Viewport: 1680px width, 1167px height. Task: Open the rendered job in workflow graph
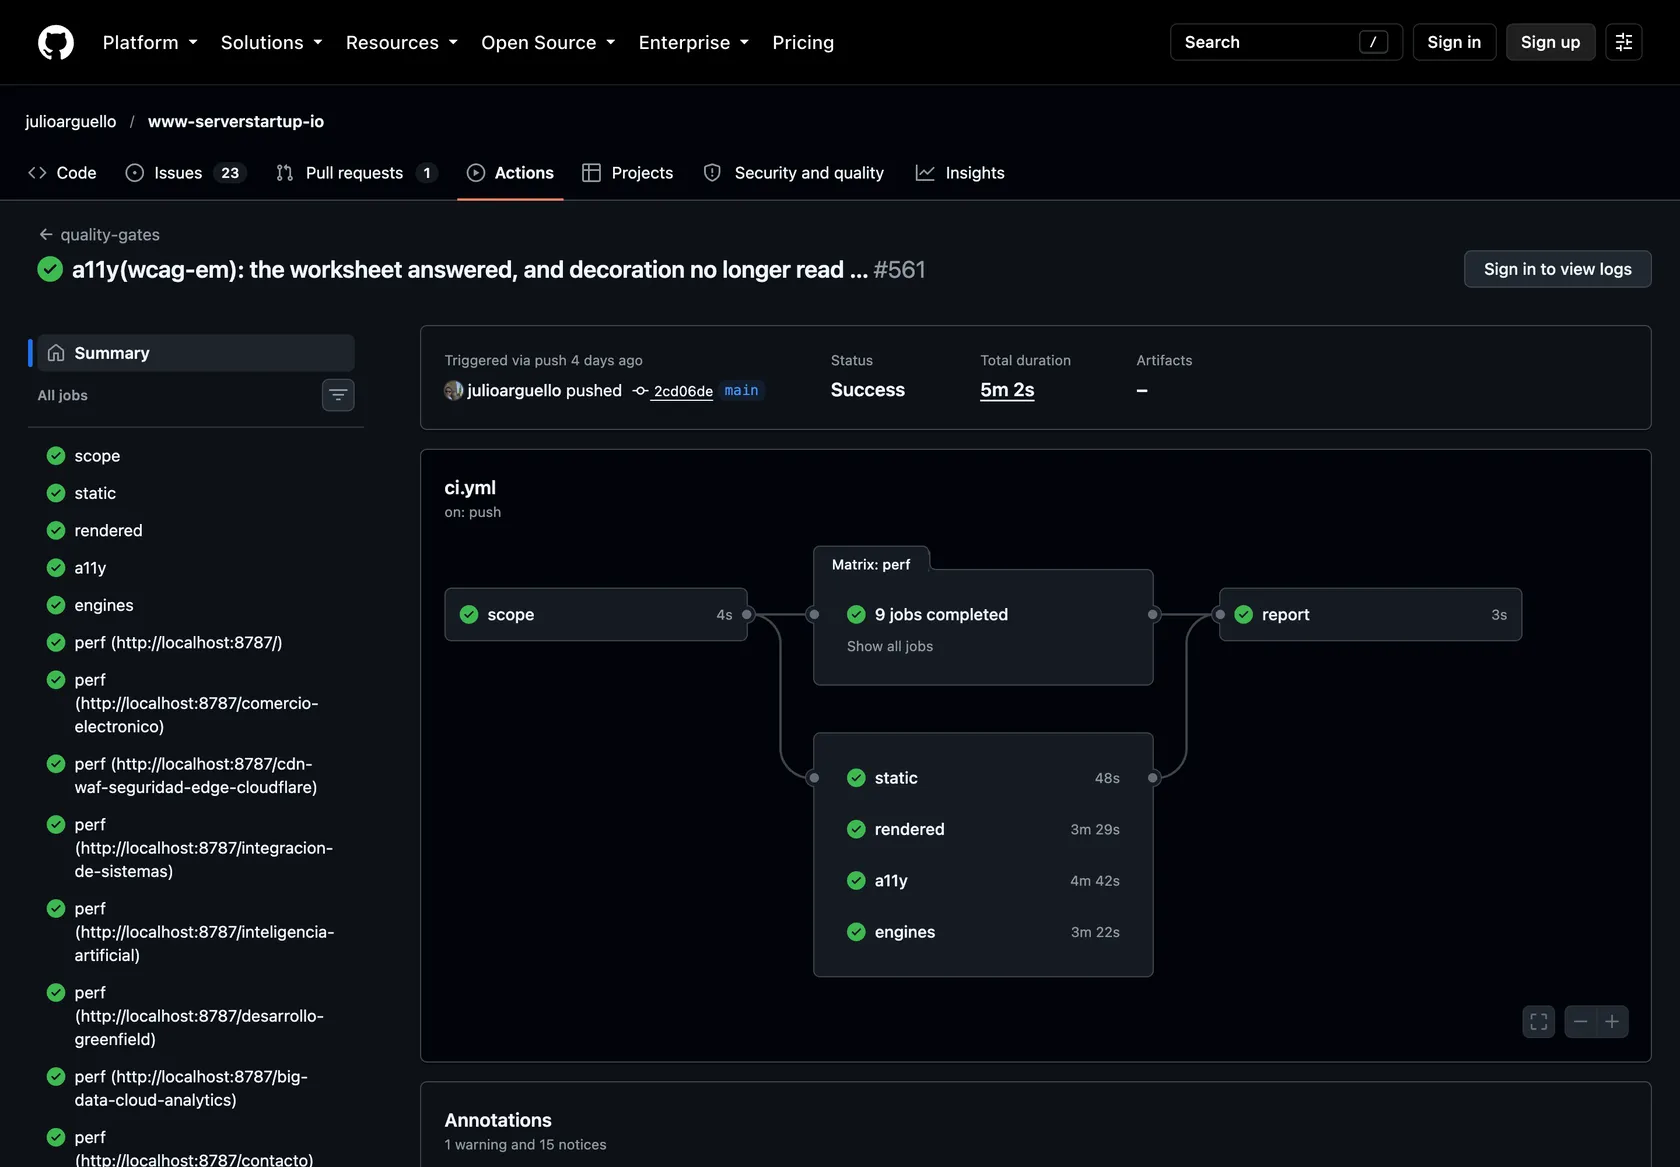(x=983, y=829)
